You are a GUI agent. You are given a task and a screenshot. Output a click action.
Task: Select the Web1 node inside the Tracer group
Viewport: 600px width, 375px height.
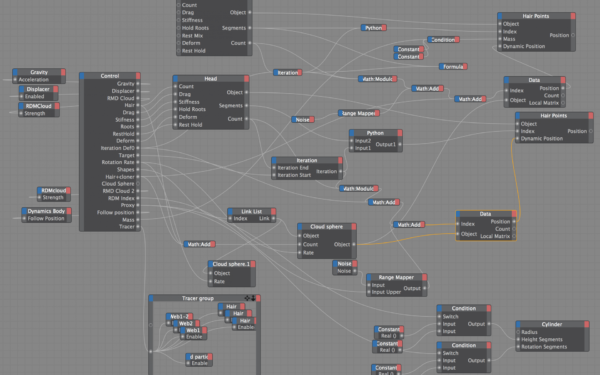[x=193, y=330]
